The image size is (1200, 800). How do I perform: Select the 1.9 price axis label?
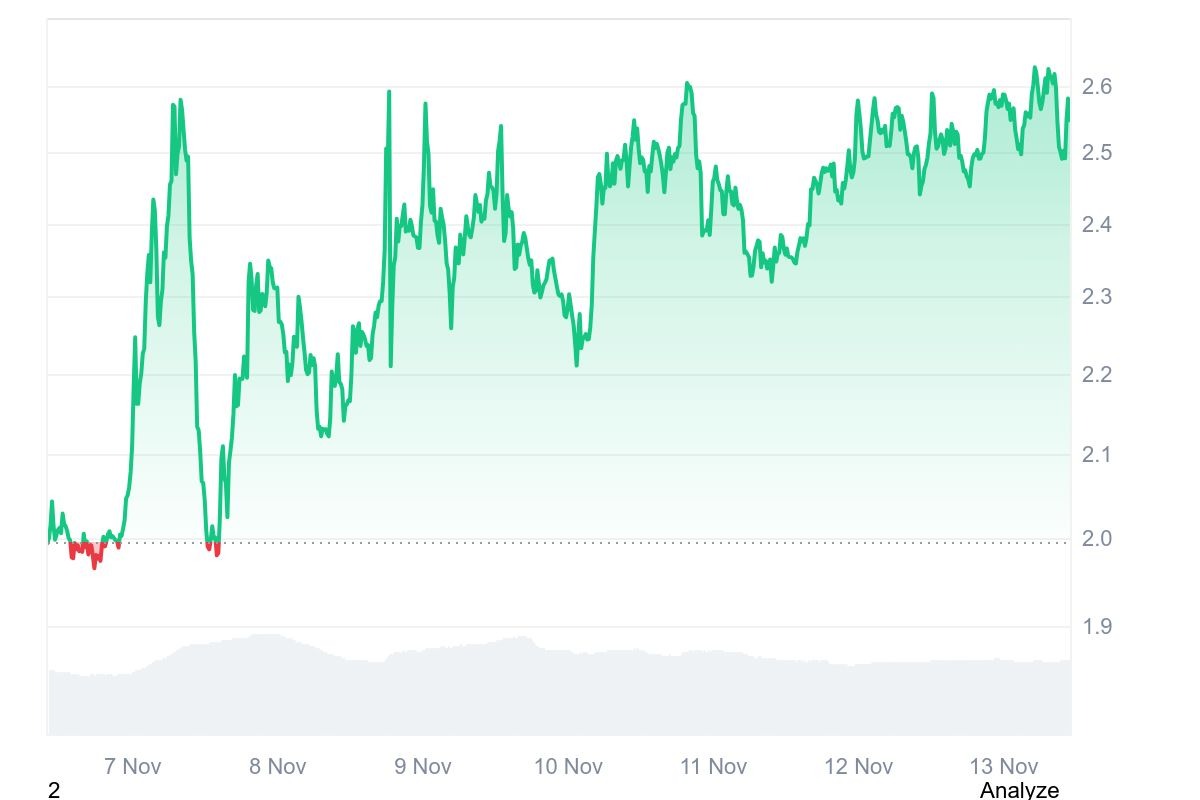(1097, 627)
